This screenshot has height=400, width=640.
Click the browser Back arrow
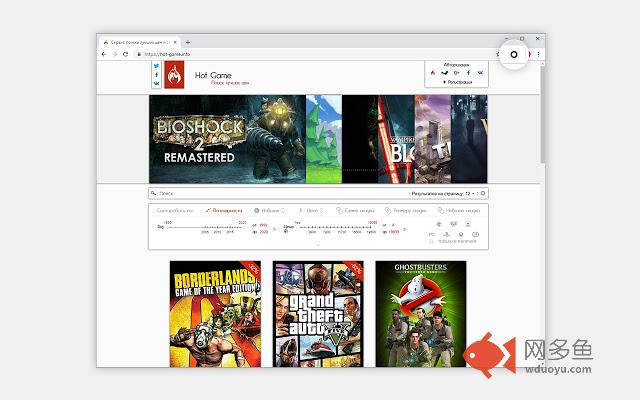point(104,54)
